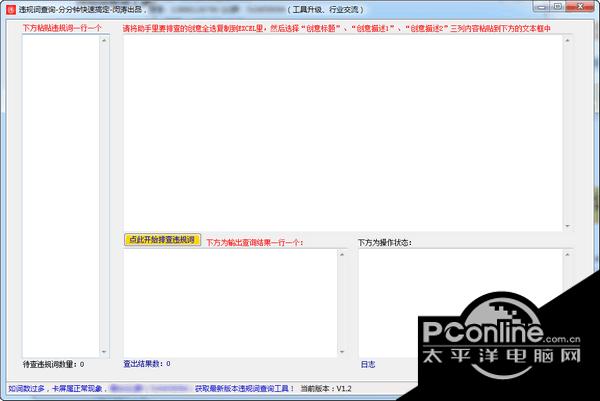The width and height of the screenshot is (600, 401).
Task: Maximize the 违规词查询 window
Action: [558, 7]
